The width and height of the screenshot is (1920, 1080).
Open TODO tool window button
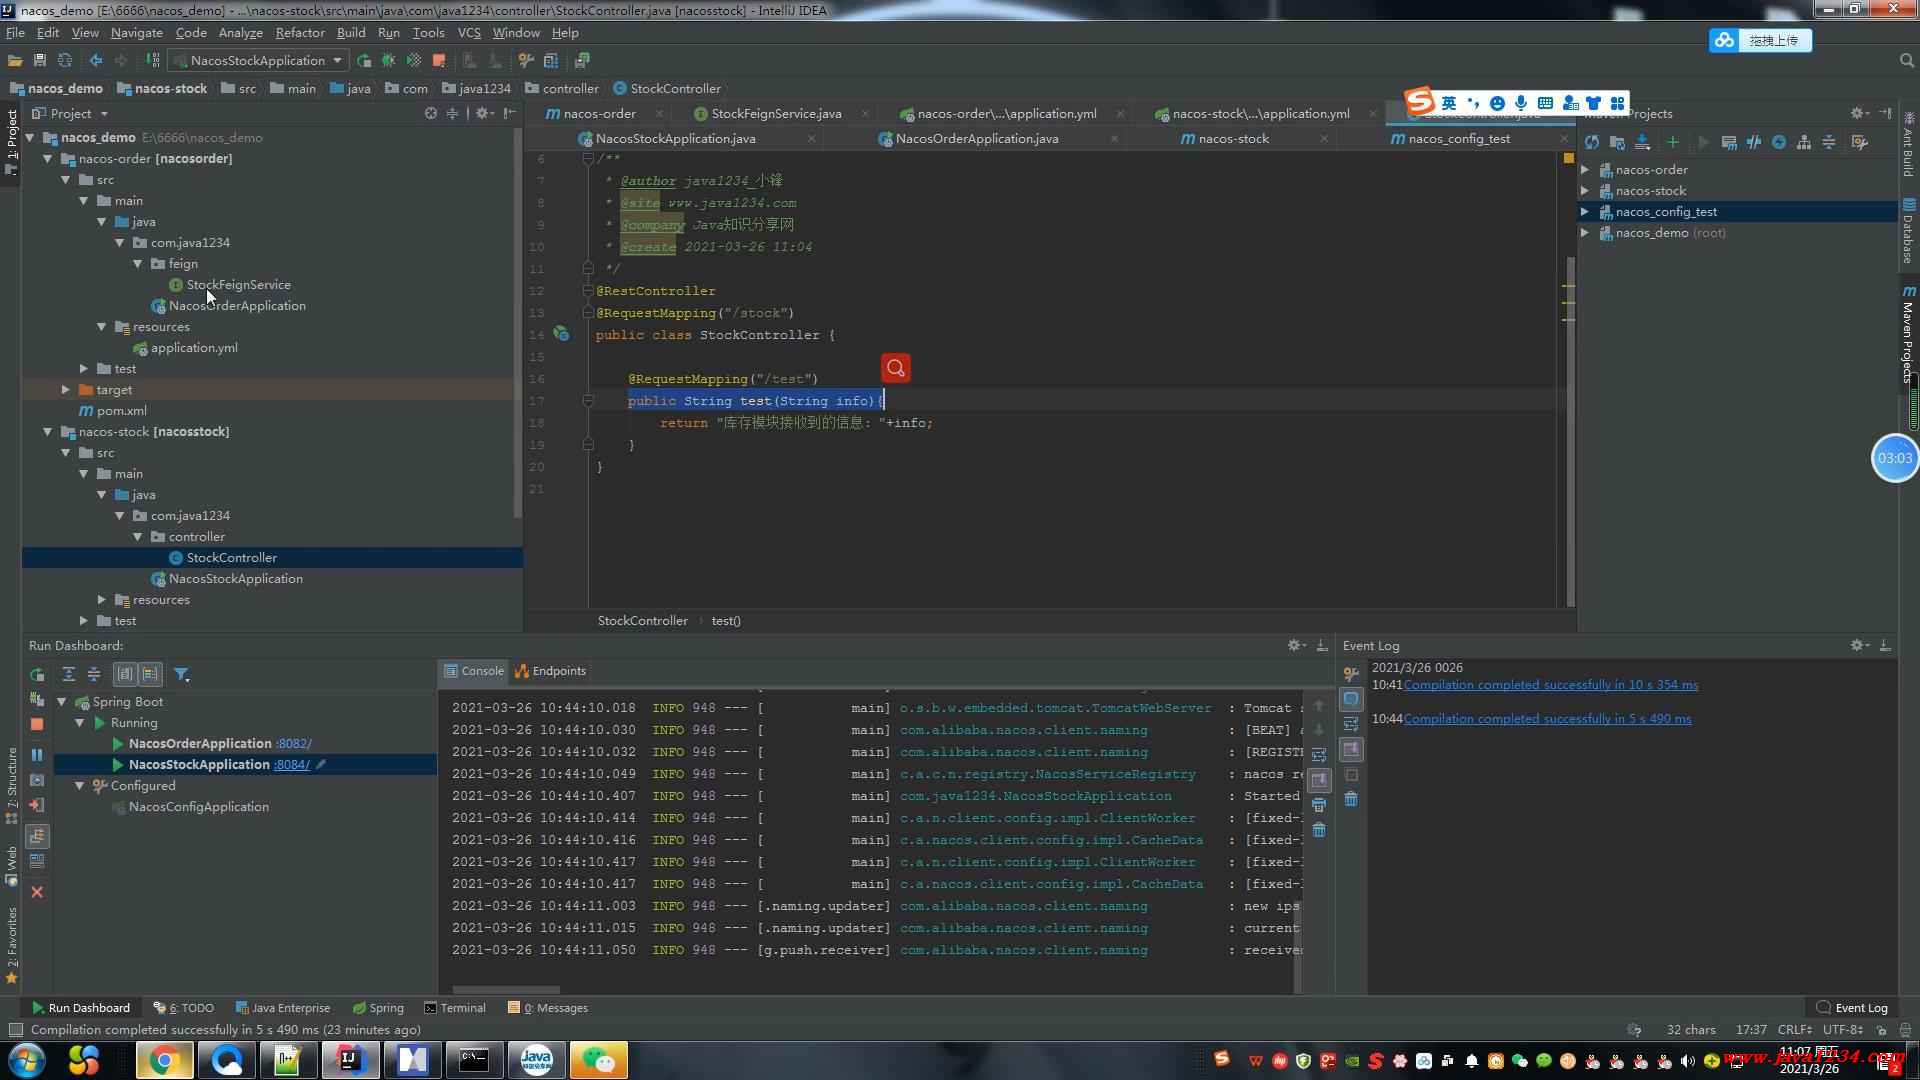pos(184,1008)
